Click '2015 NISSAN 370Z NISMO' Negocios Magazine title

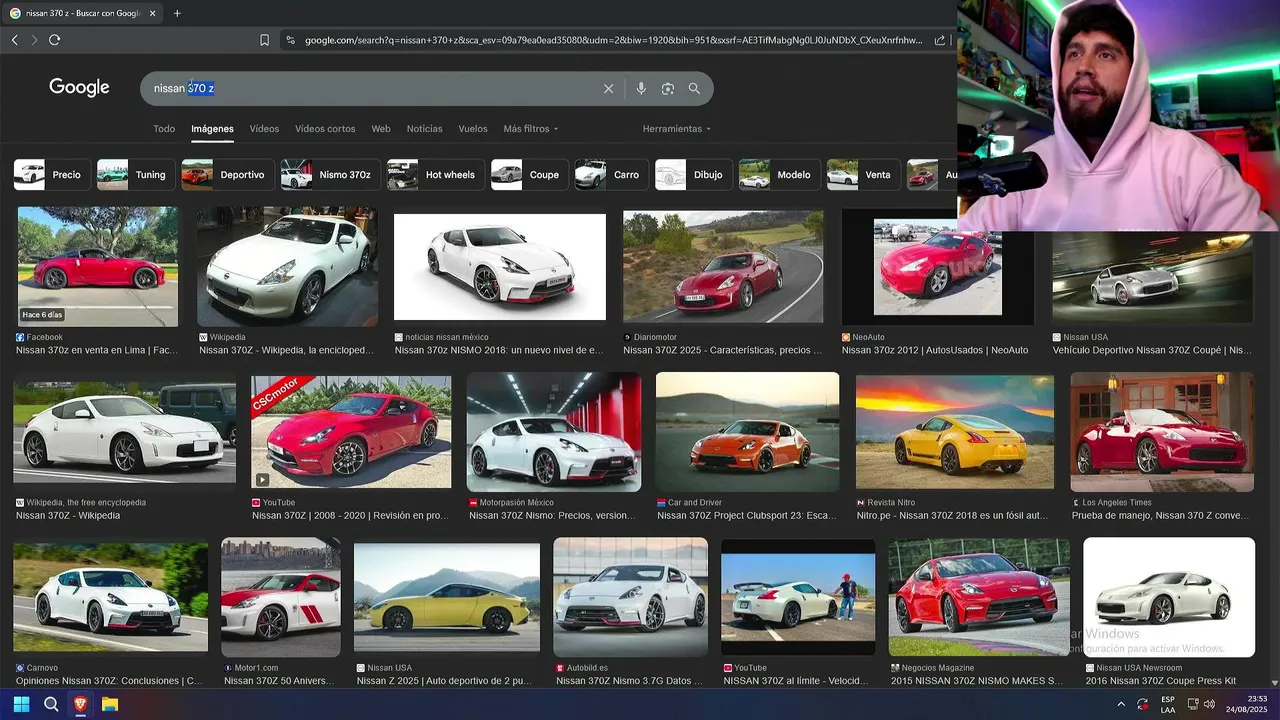977,681
